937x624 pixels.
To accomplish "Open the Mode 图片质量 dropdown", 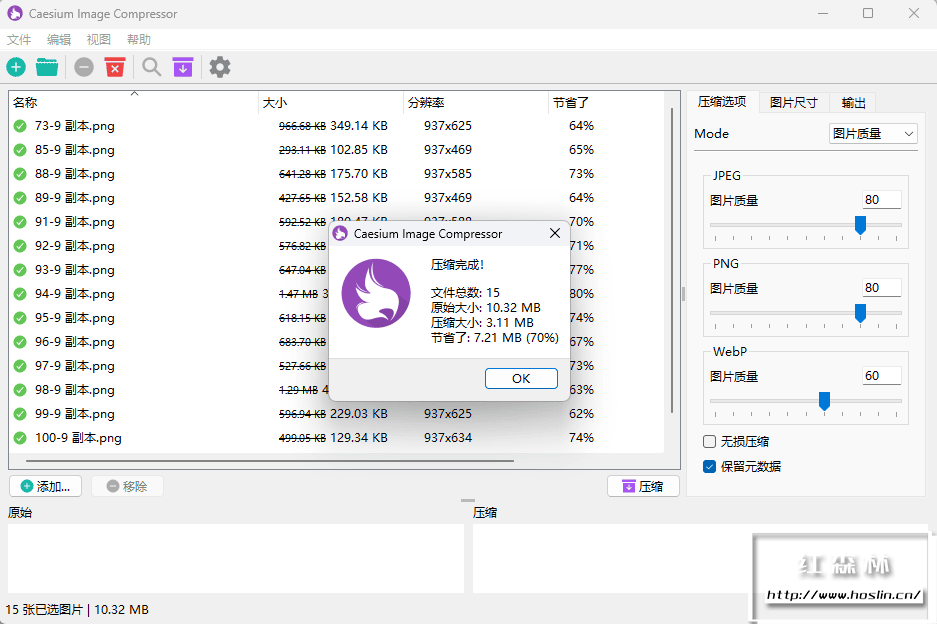I will click(873, 134).
